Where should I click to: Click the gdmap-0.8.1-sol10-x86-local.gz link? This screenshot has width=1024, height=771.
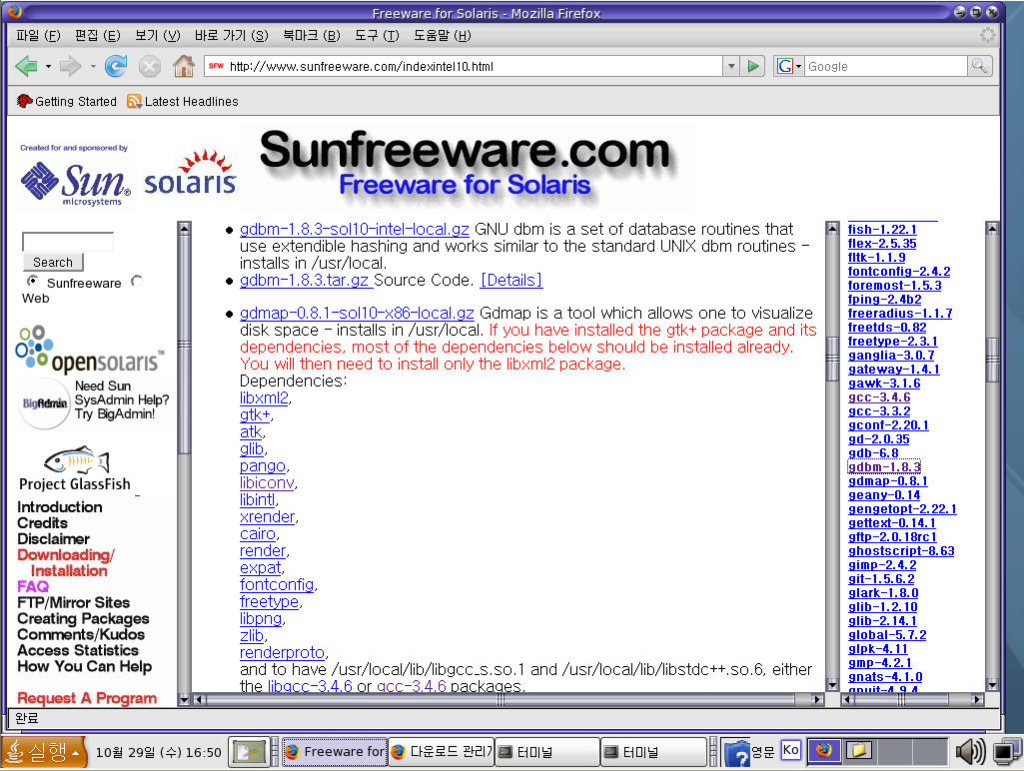357,313
